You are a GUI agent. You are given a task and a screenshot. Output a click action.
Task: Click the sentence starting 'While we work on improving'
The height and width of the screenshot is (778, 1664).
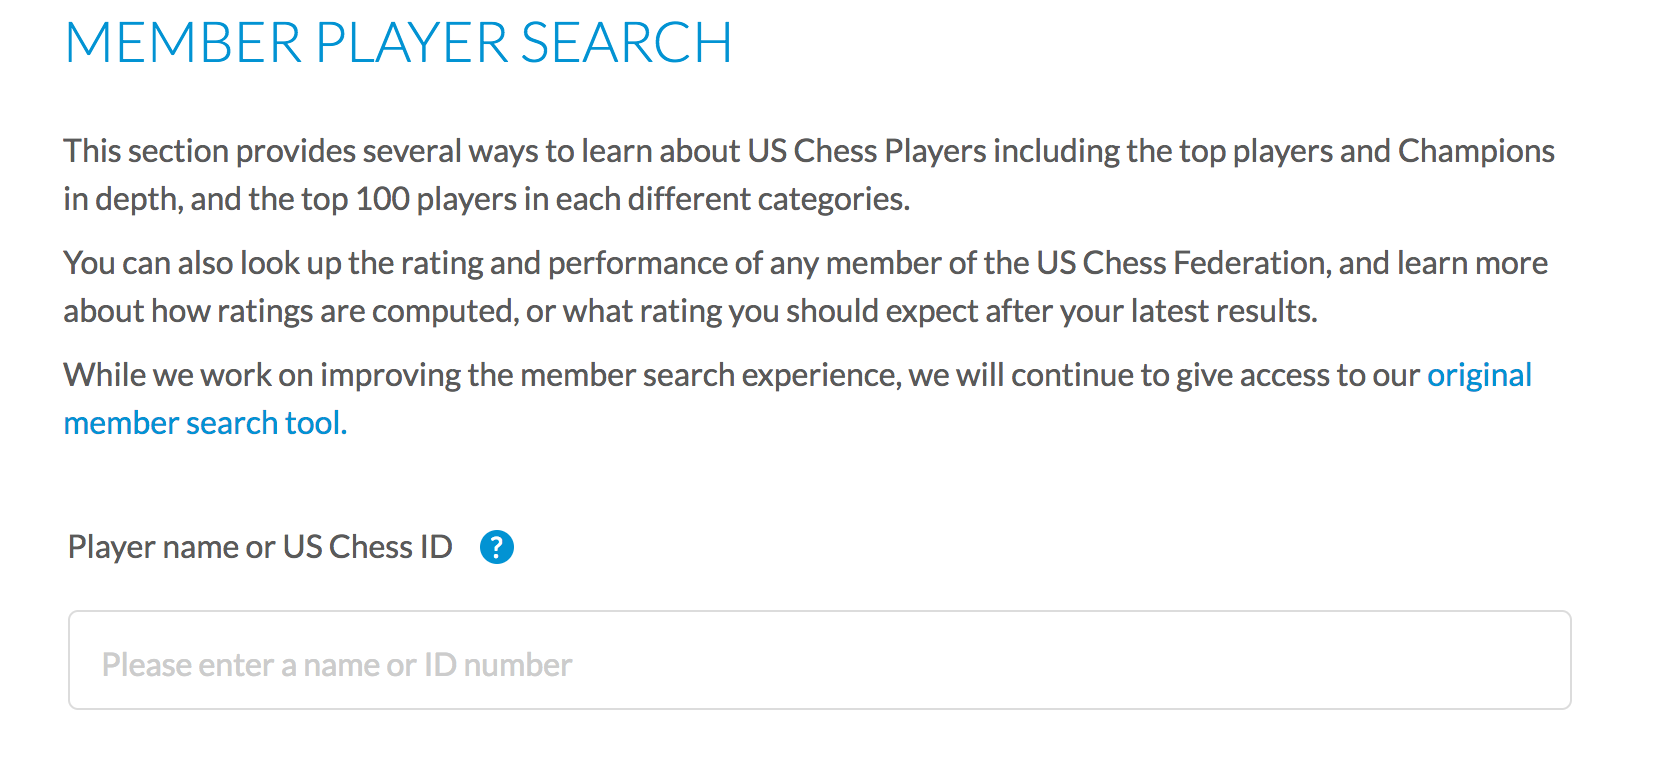797,399
